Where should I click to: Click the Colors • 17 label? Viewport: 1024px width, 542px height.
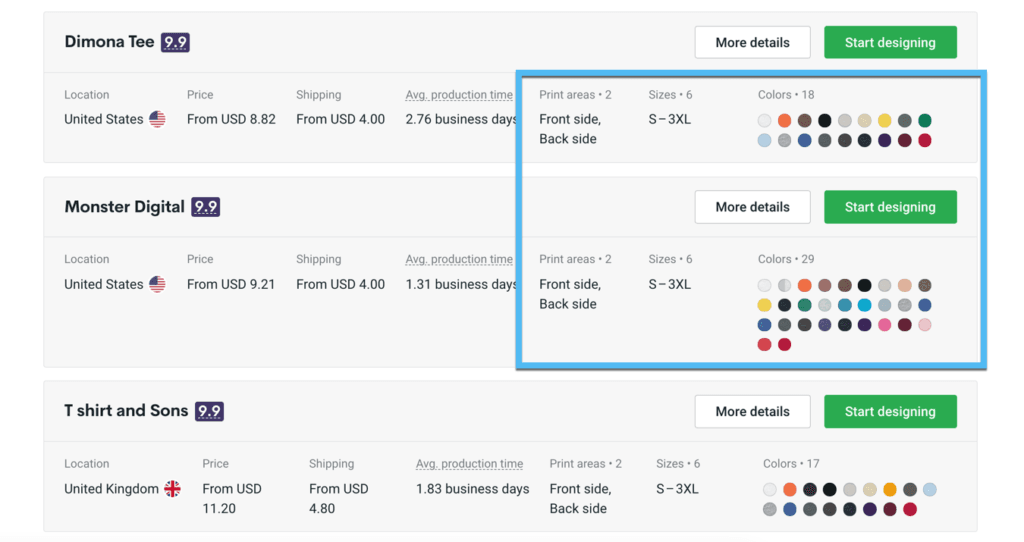coord(791,464)
